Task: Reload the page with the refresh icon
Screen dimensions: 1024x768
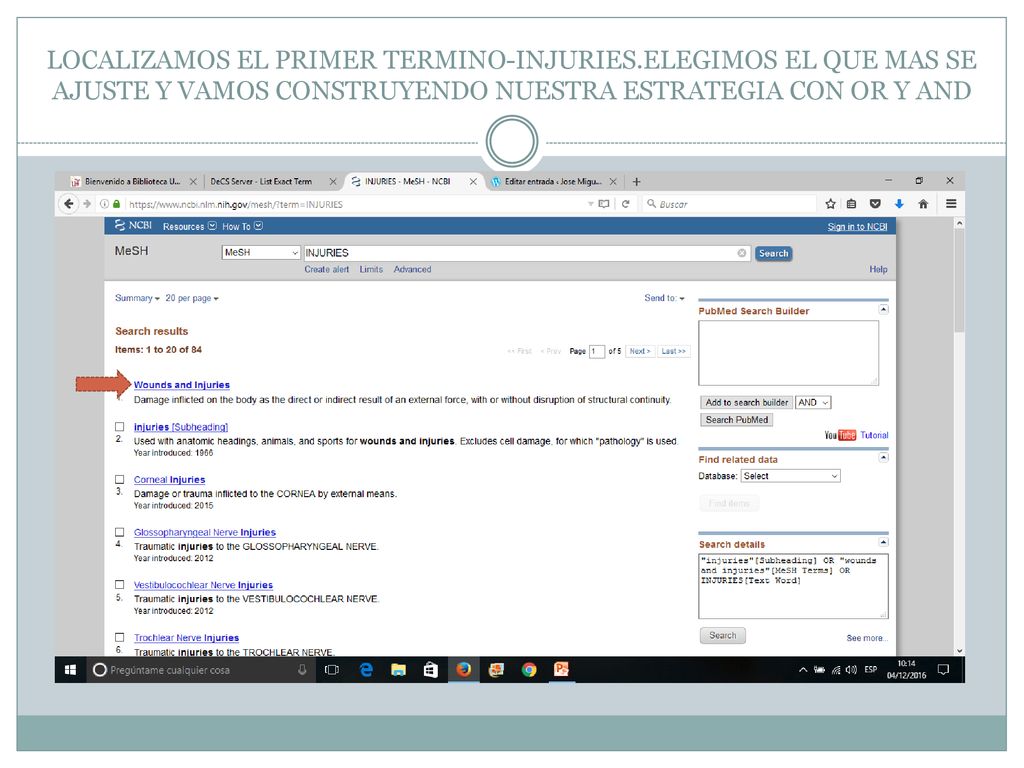Action: [x=626, y=204]
